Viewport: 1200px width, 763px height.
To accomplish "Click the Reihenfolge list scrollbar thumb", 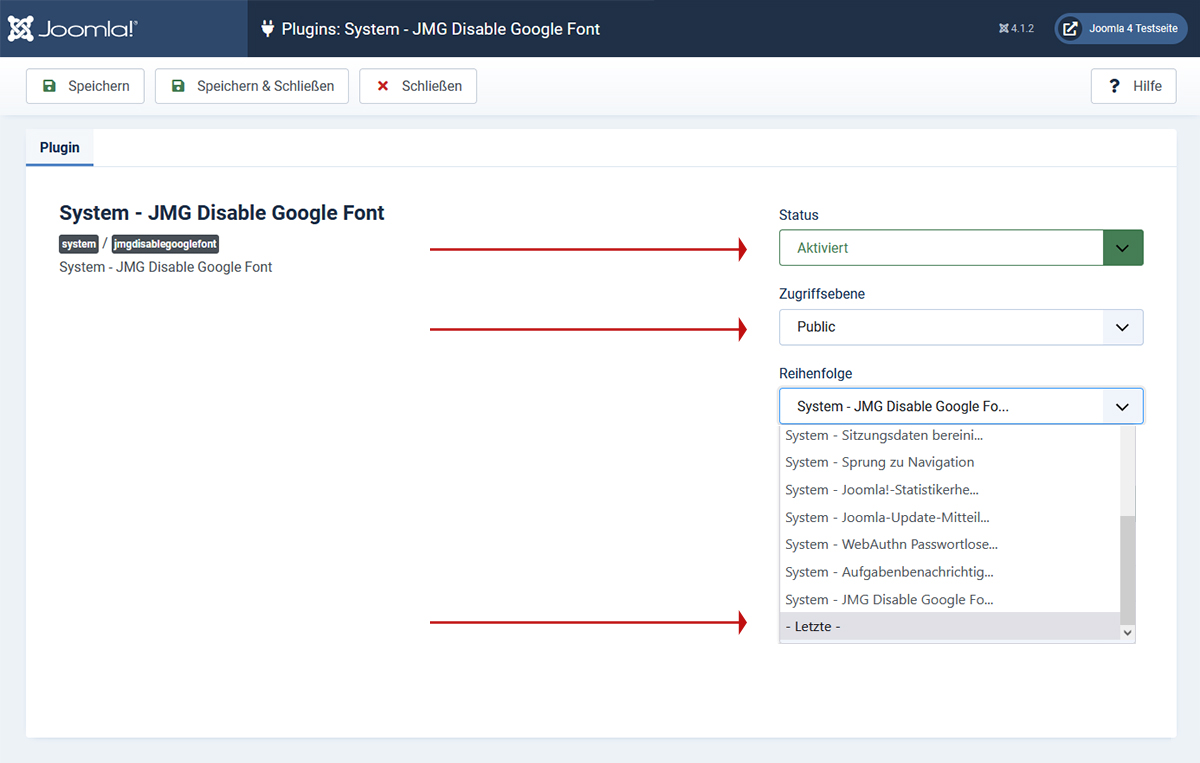I will click(1128, 570).
